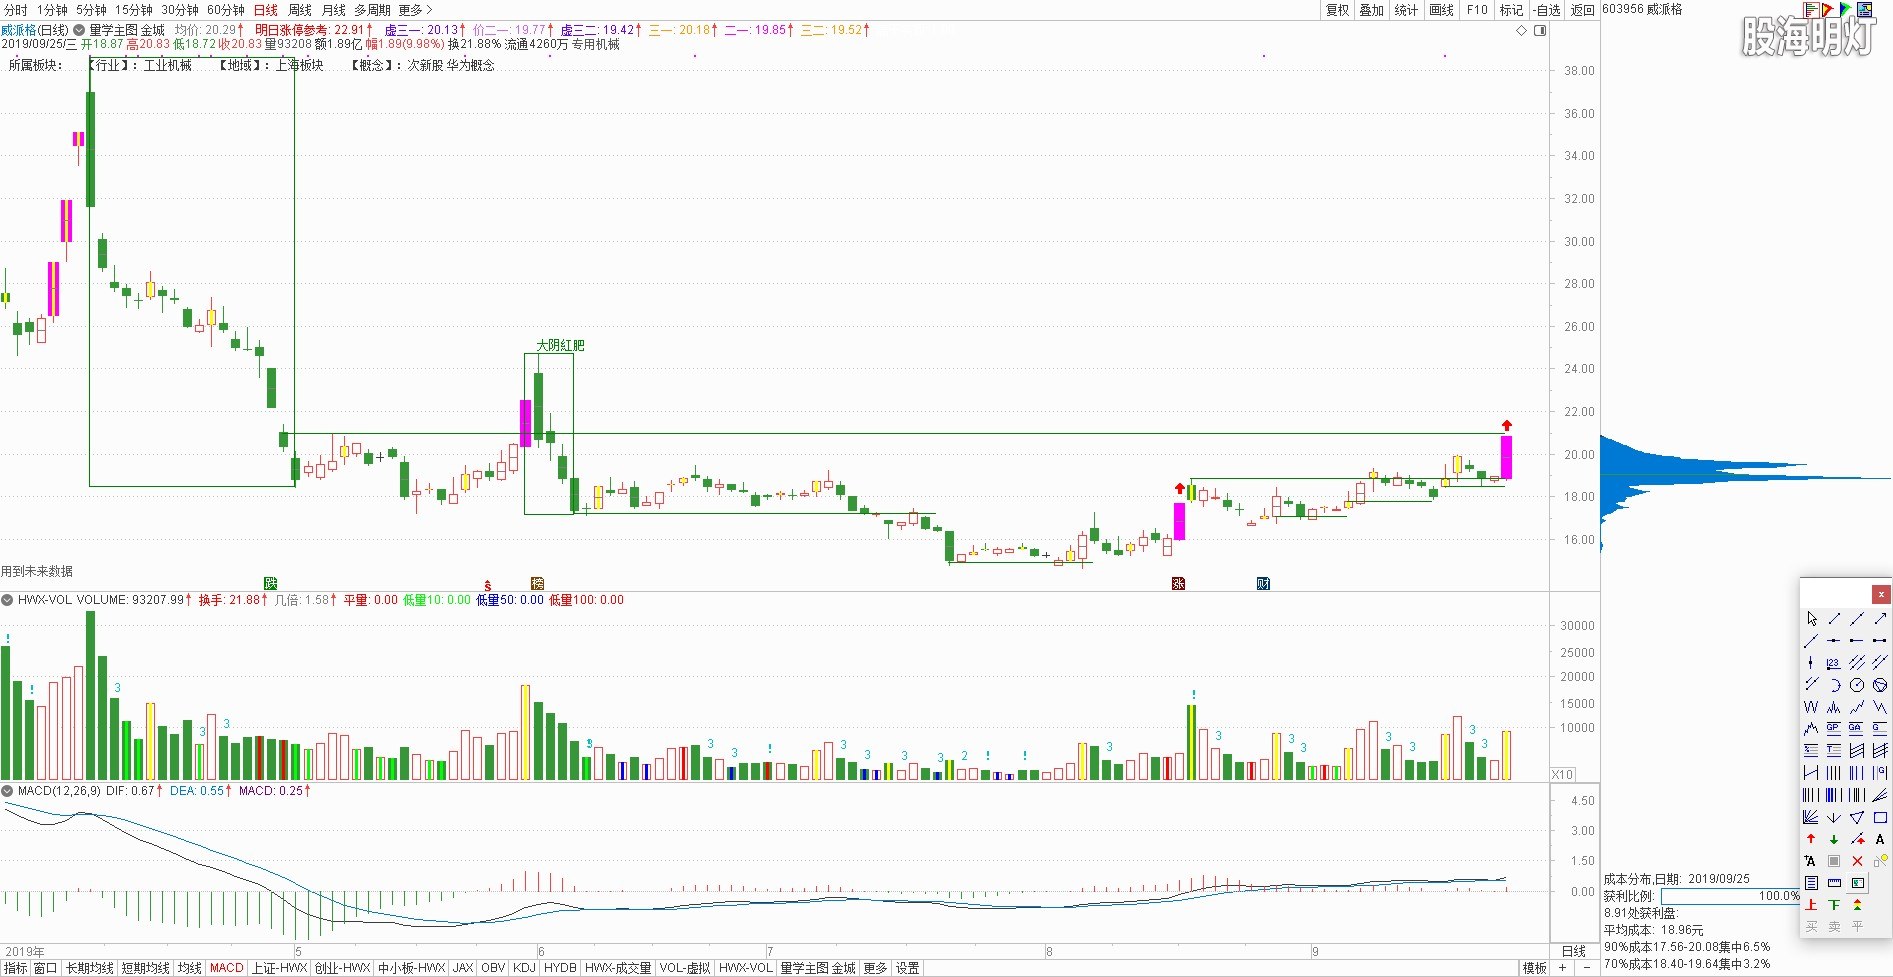Select the W-shaped wave pattern tool

click(x=1811, y=706)
